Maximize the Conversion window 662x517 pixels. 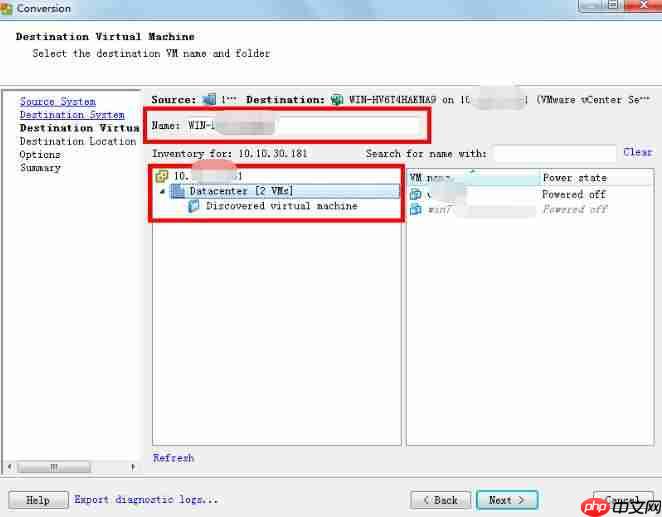point(613,5)
